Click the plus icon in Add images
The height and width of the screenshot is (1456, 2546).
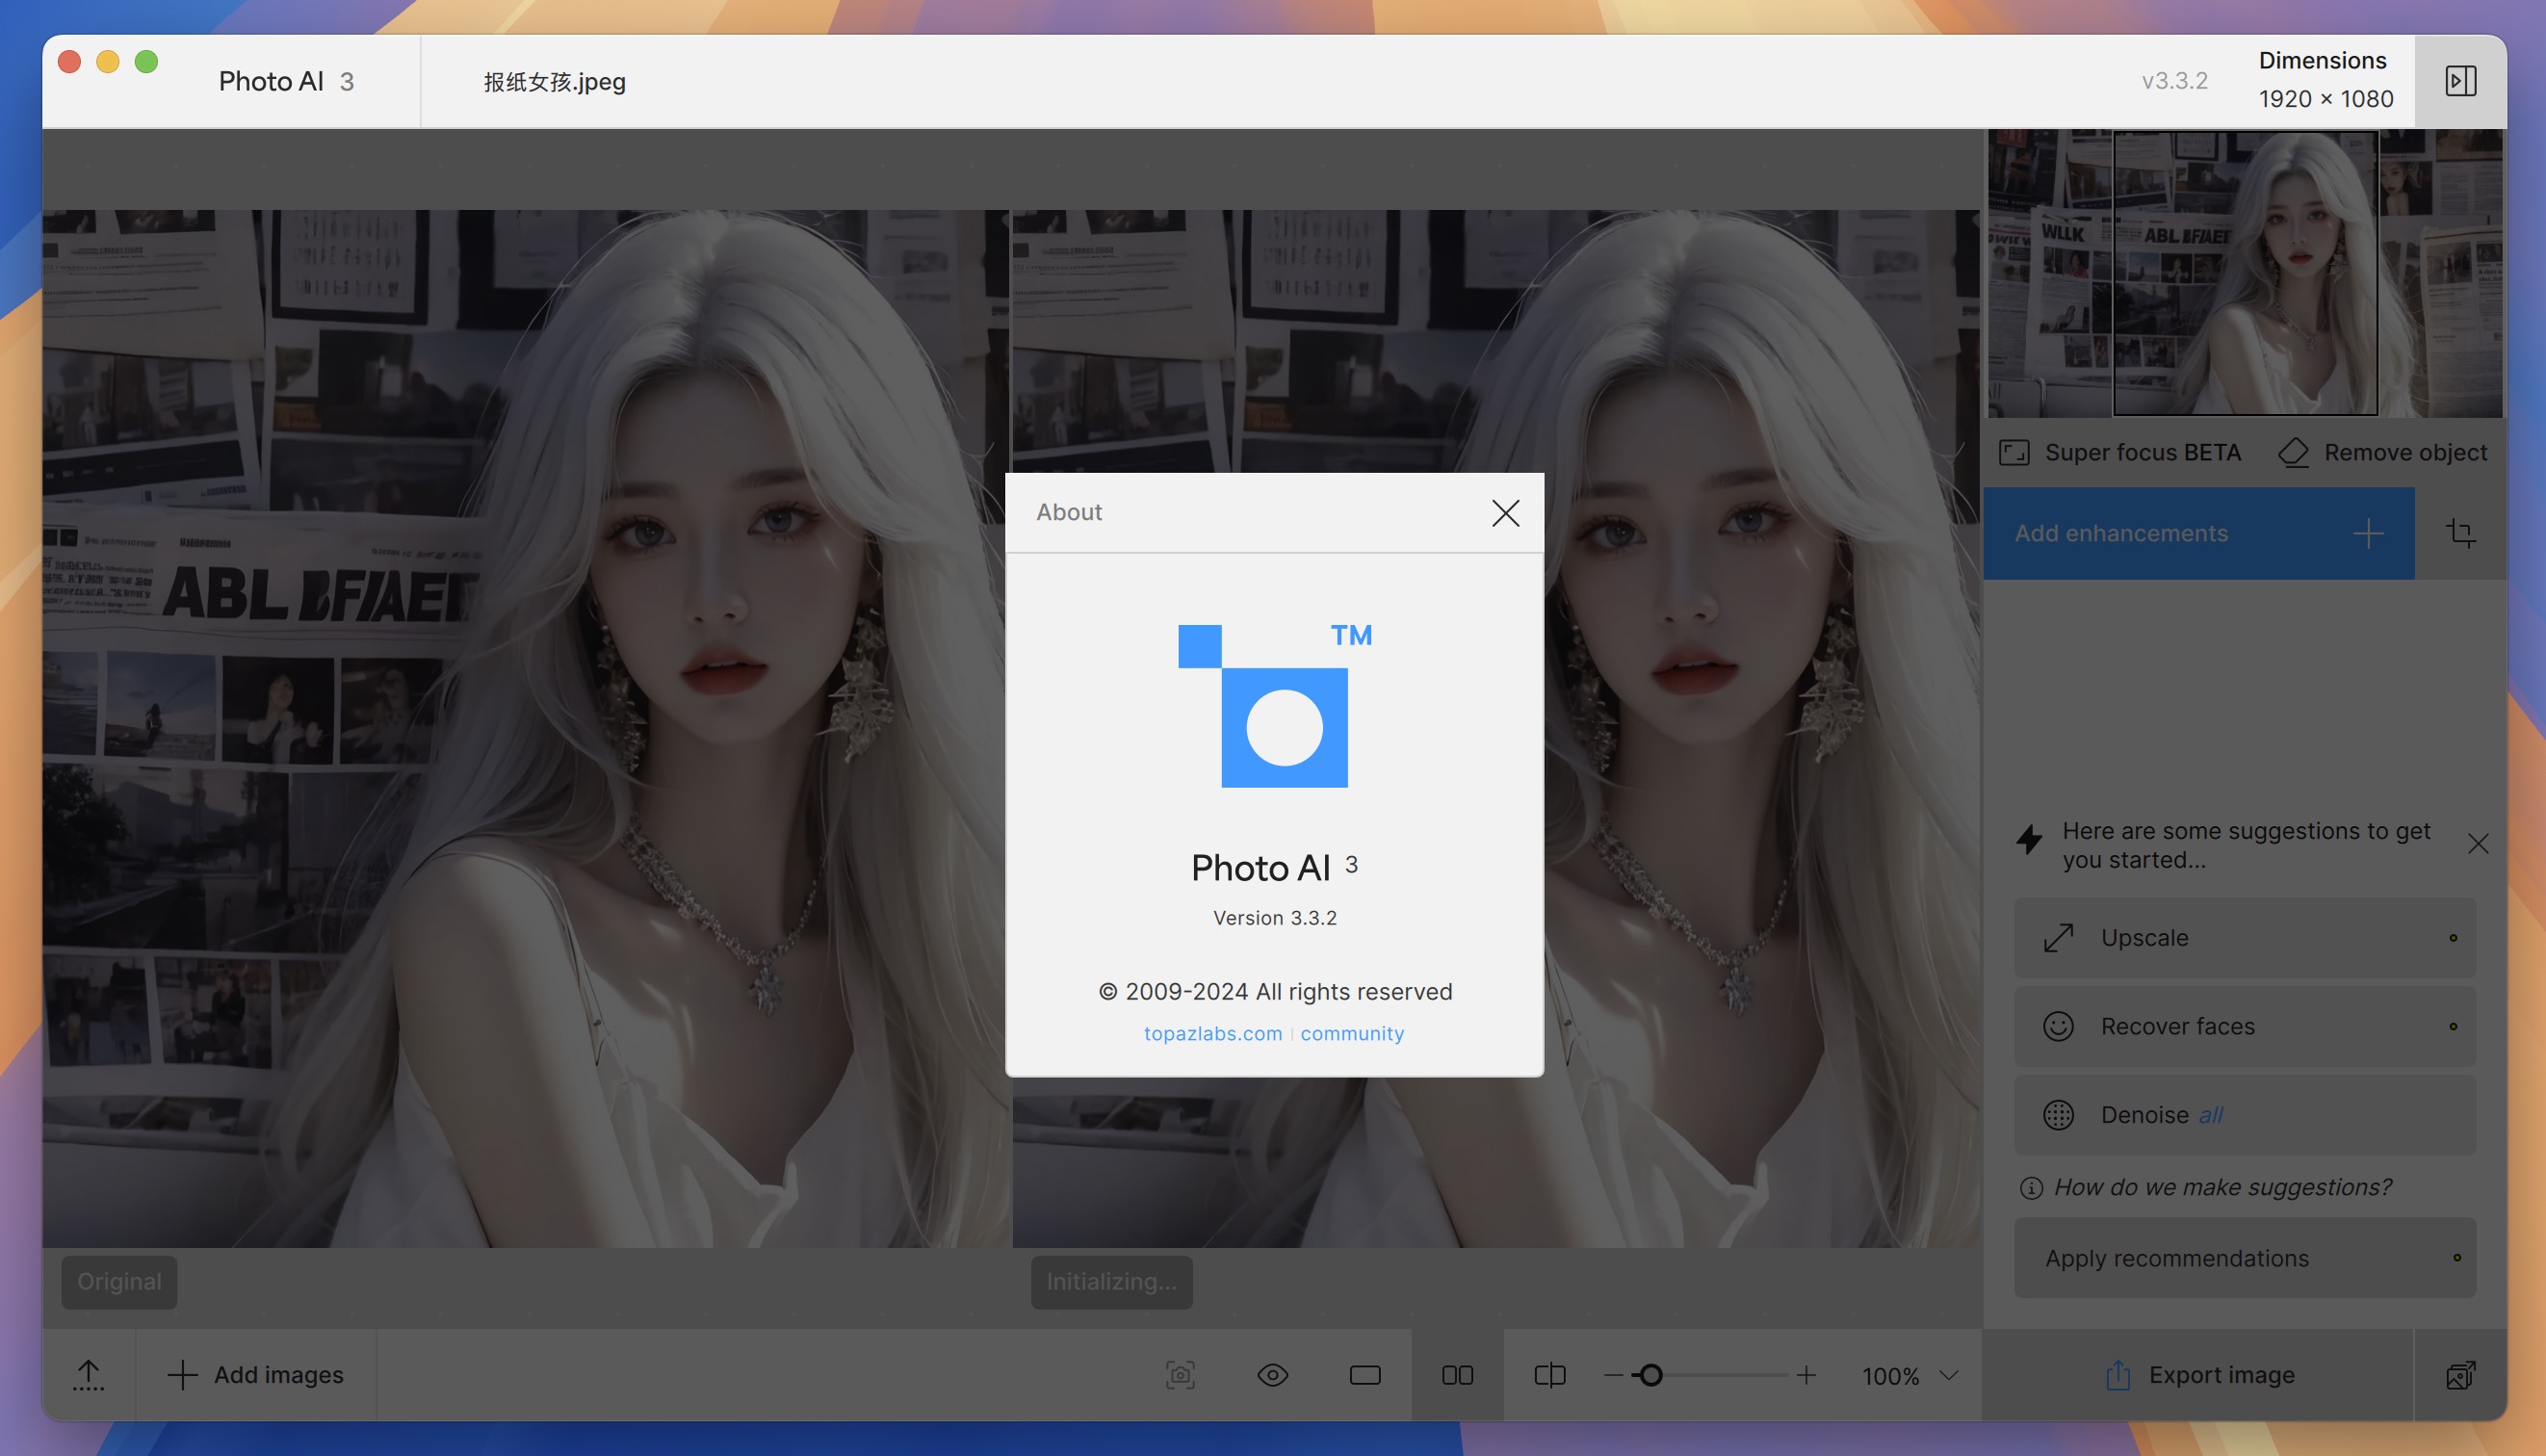tap(182, 1376)
